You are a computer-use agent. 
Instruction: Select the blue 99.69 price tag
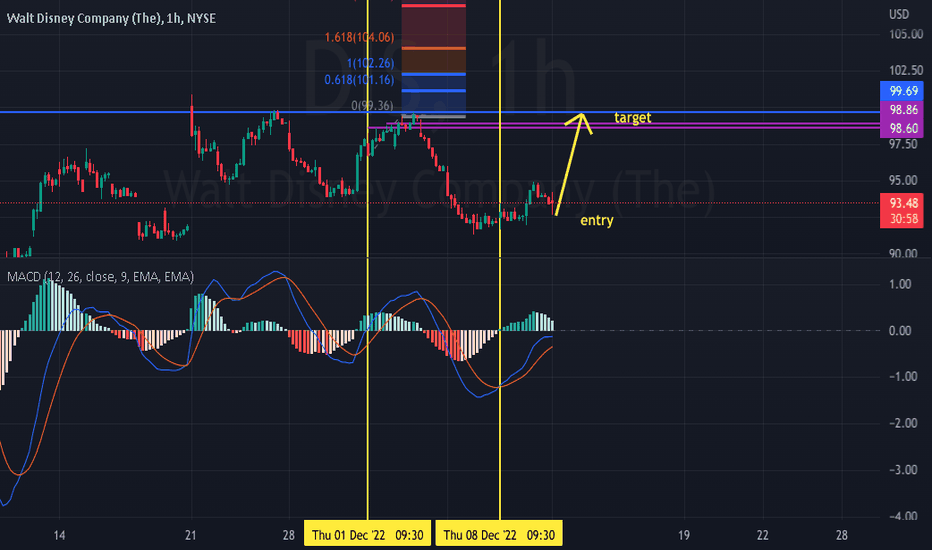pyautogui.click(x=902, y=91)
